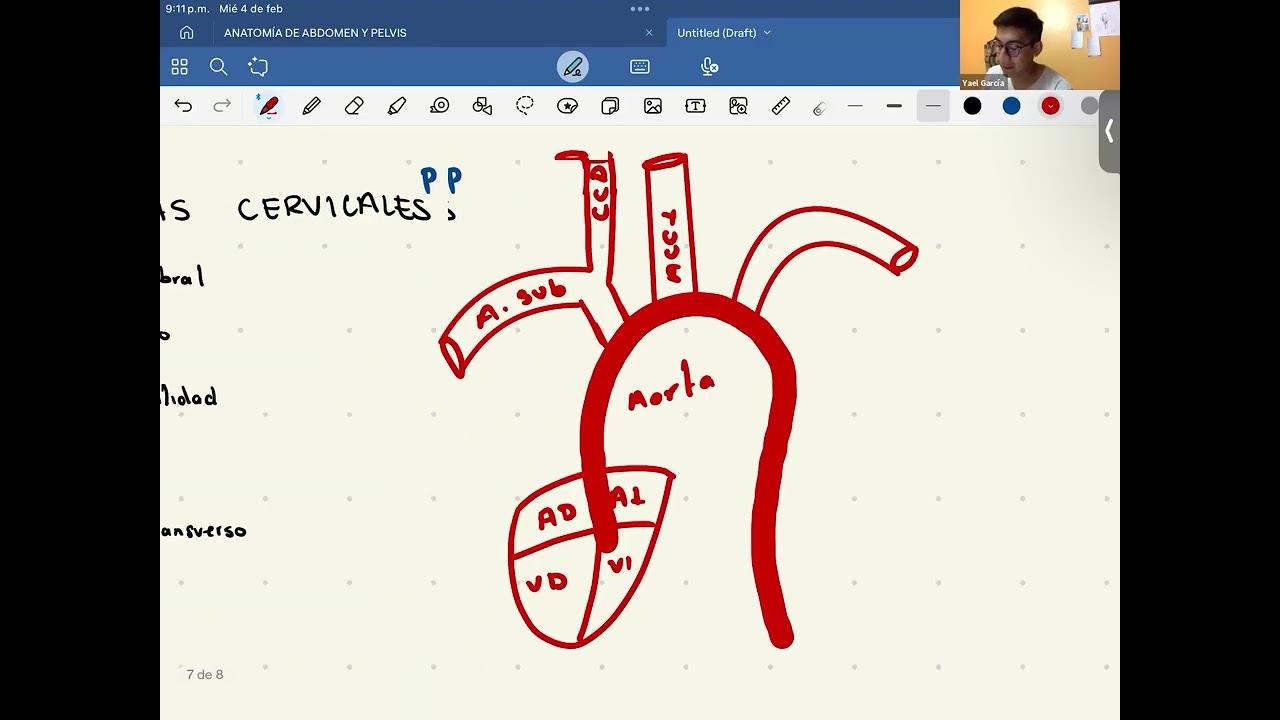Choose the thick stroke width

(x=894, y=106)
